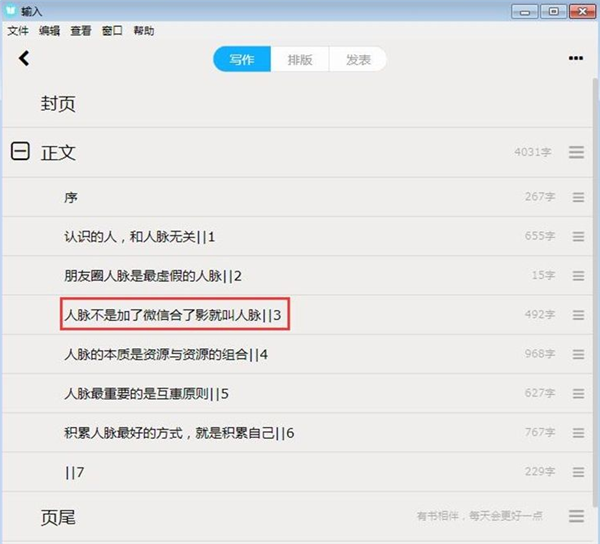Open chapter 人脉最重要的是互惠原则||5

click(x=146, y=394)
